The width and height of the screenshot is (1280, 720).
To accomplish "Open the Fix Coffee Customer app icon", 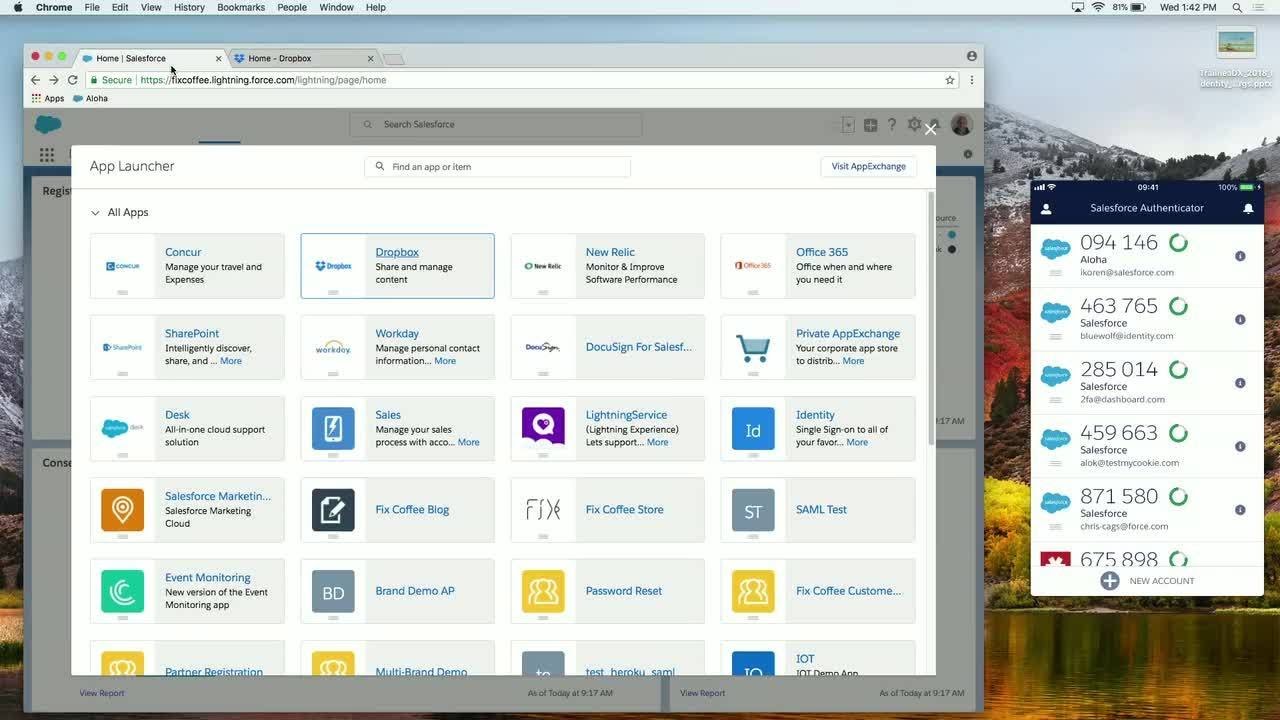I will click(753, 590).
